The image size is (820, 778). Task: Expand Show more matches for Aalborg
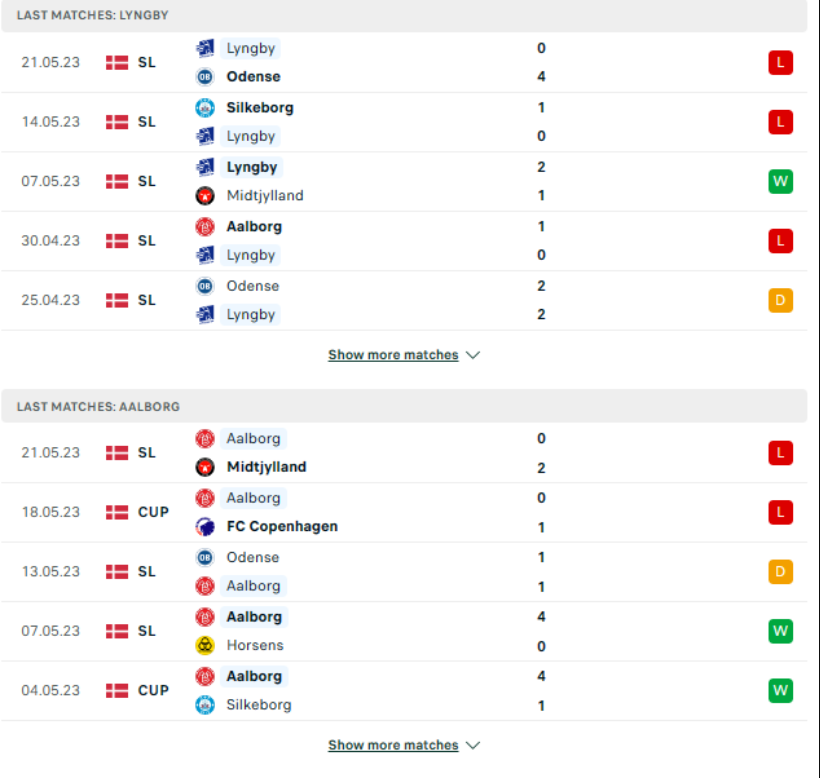point(393,745)
